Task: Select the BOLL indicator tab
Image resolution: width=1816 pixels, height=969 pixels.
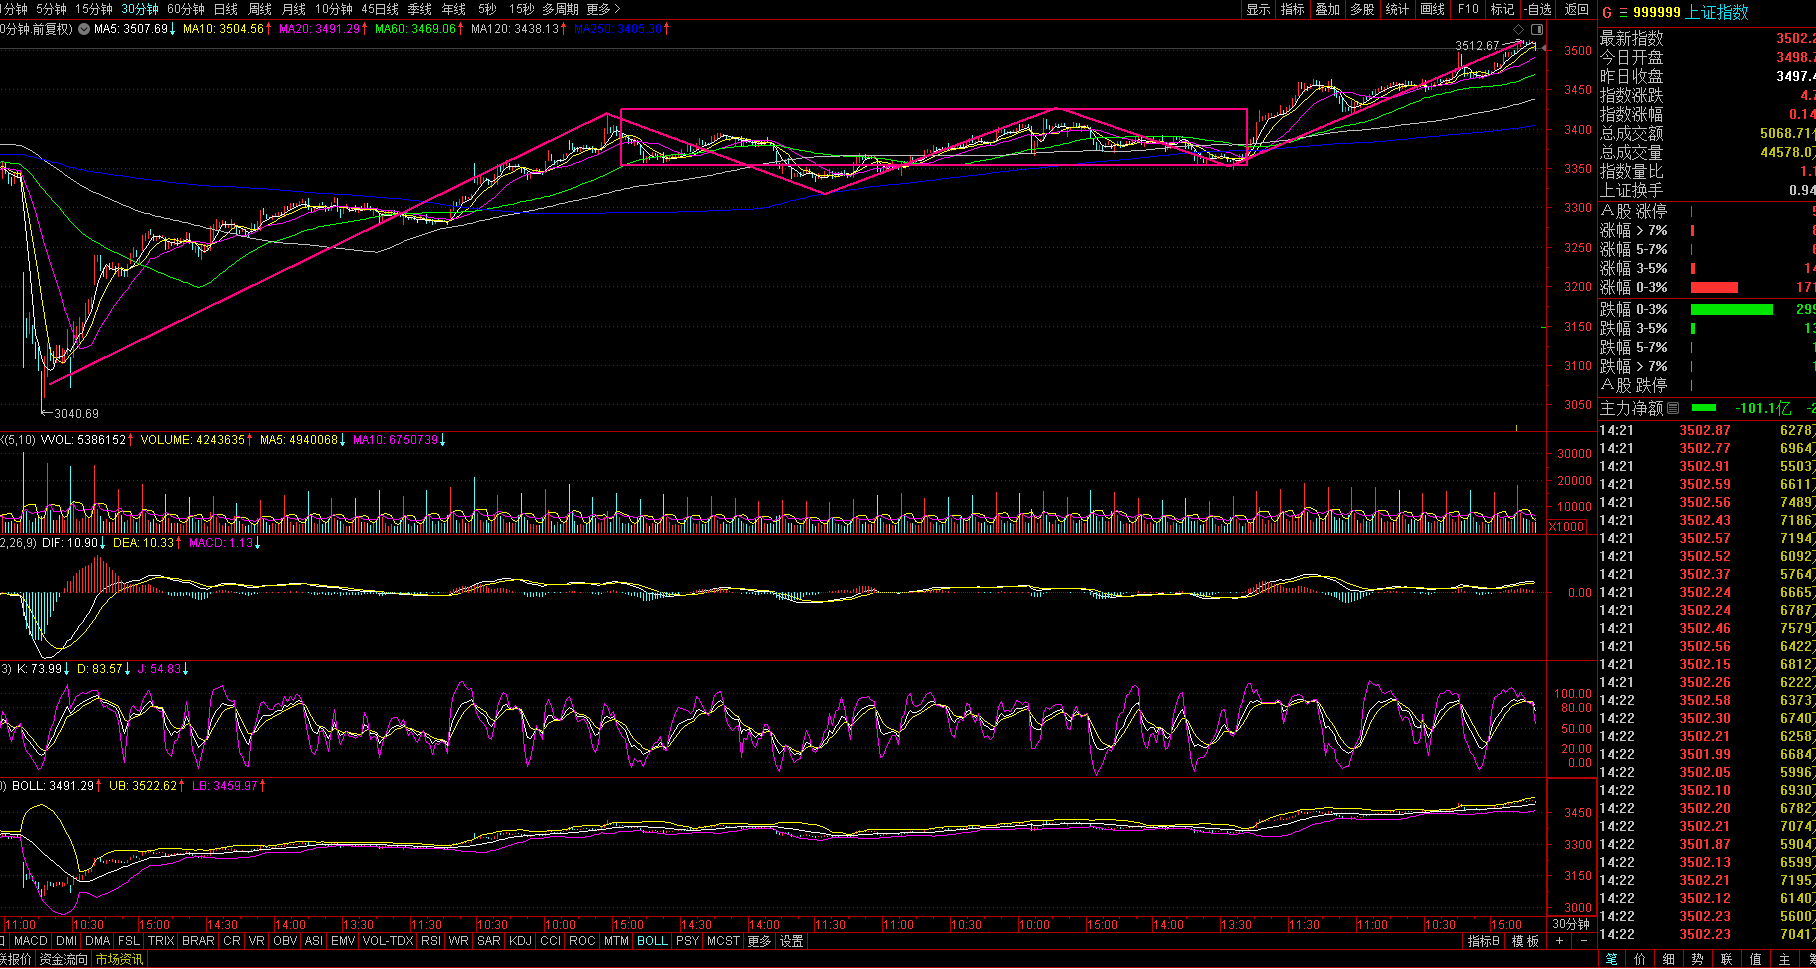Action: [x=652, y=941]
